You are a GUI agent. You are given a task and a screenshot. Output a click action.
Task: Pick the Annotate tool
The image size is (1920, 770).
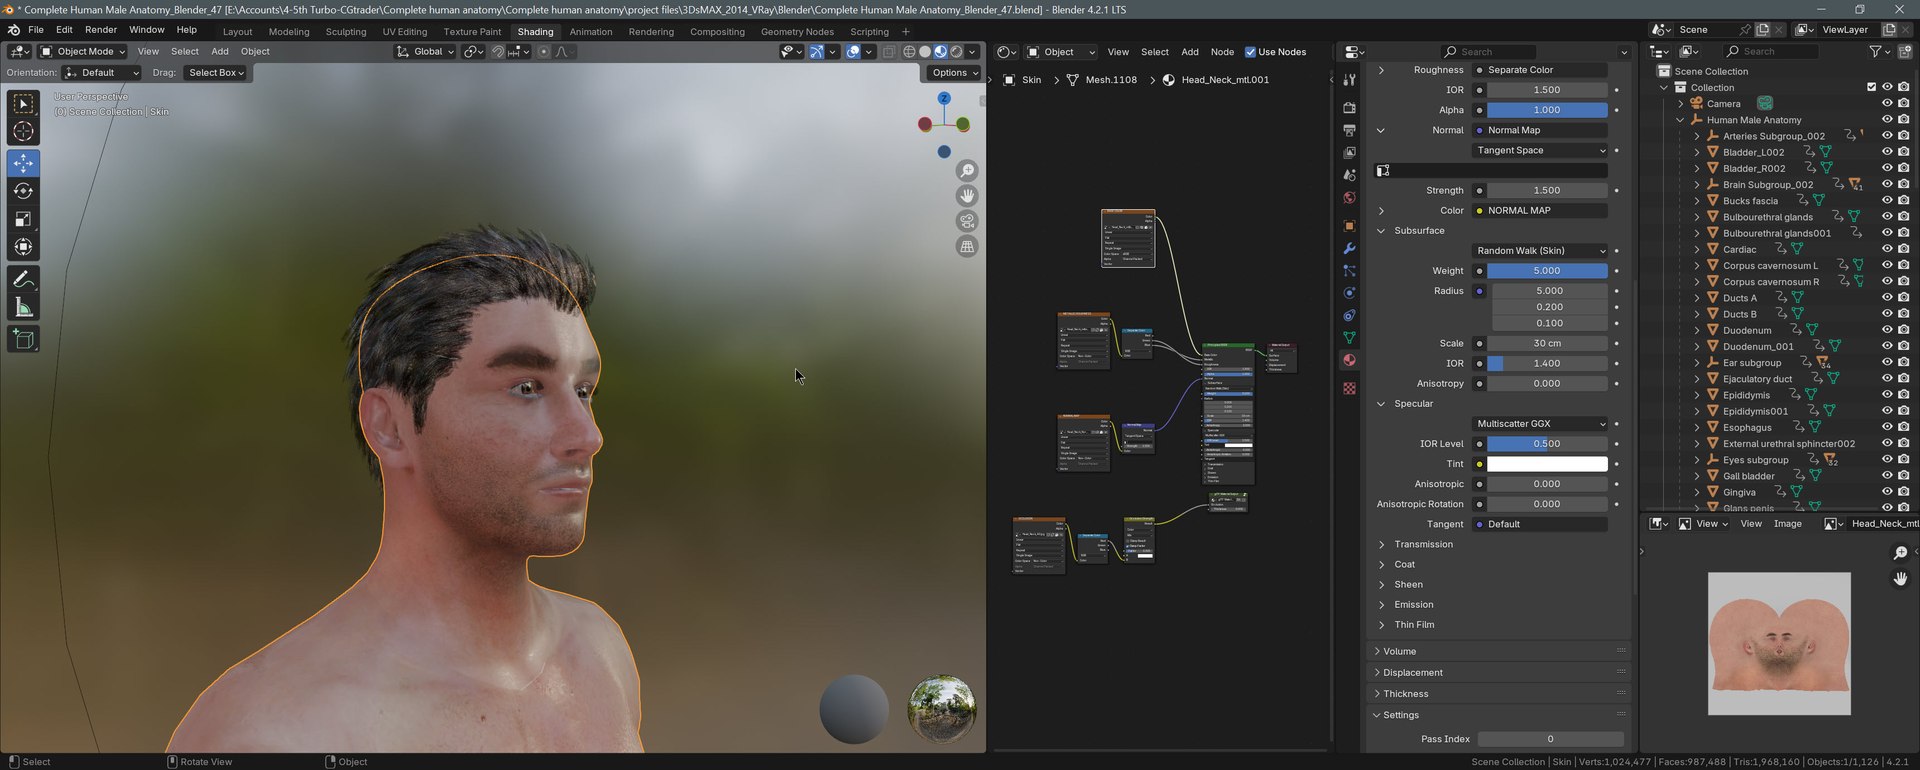pyautogui.click(x=23, y=280)
